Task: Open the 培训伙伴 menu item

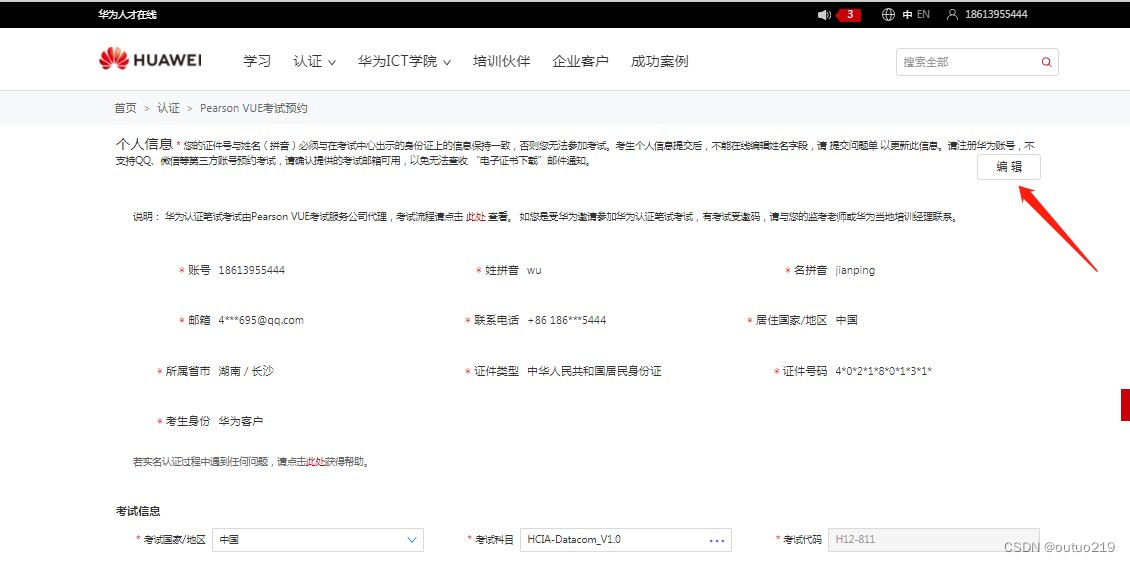Action: [x=502, y=61]
